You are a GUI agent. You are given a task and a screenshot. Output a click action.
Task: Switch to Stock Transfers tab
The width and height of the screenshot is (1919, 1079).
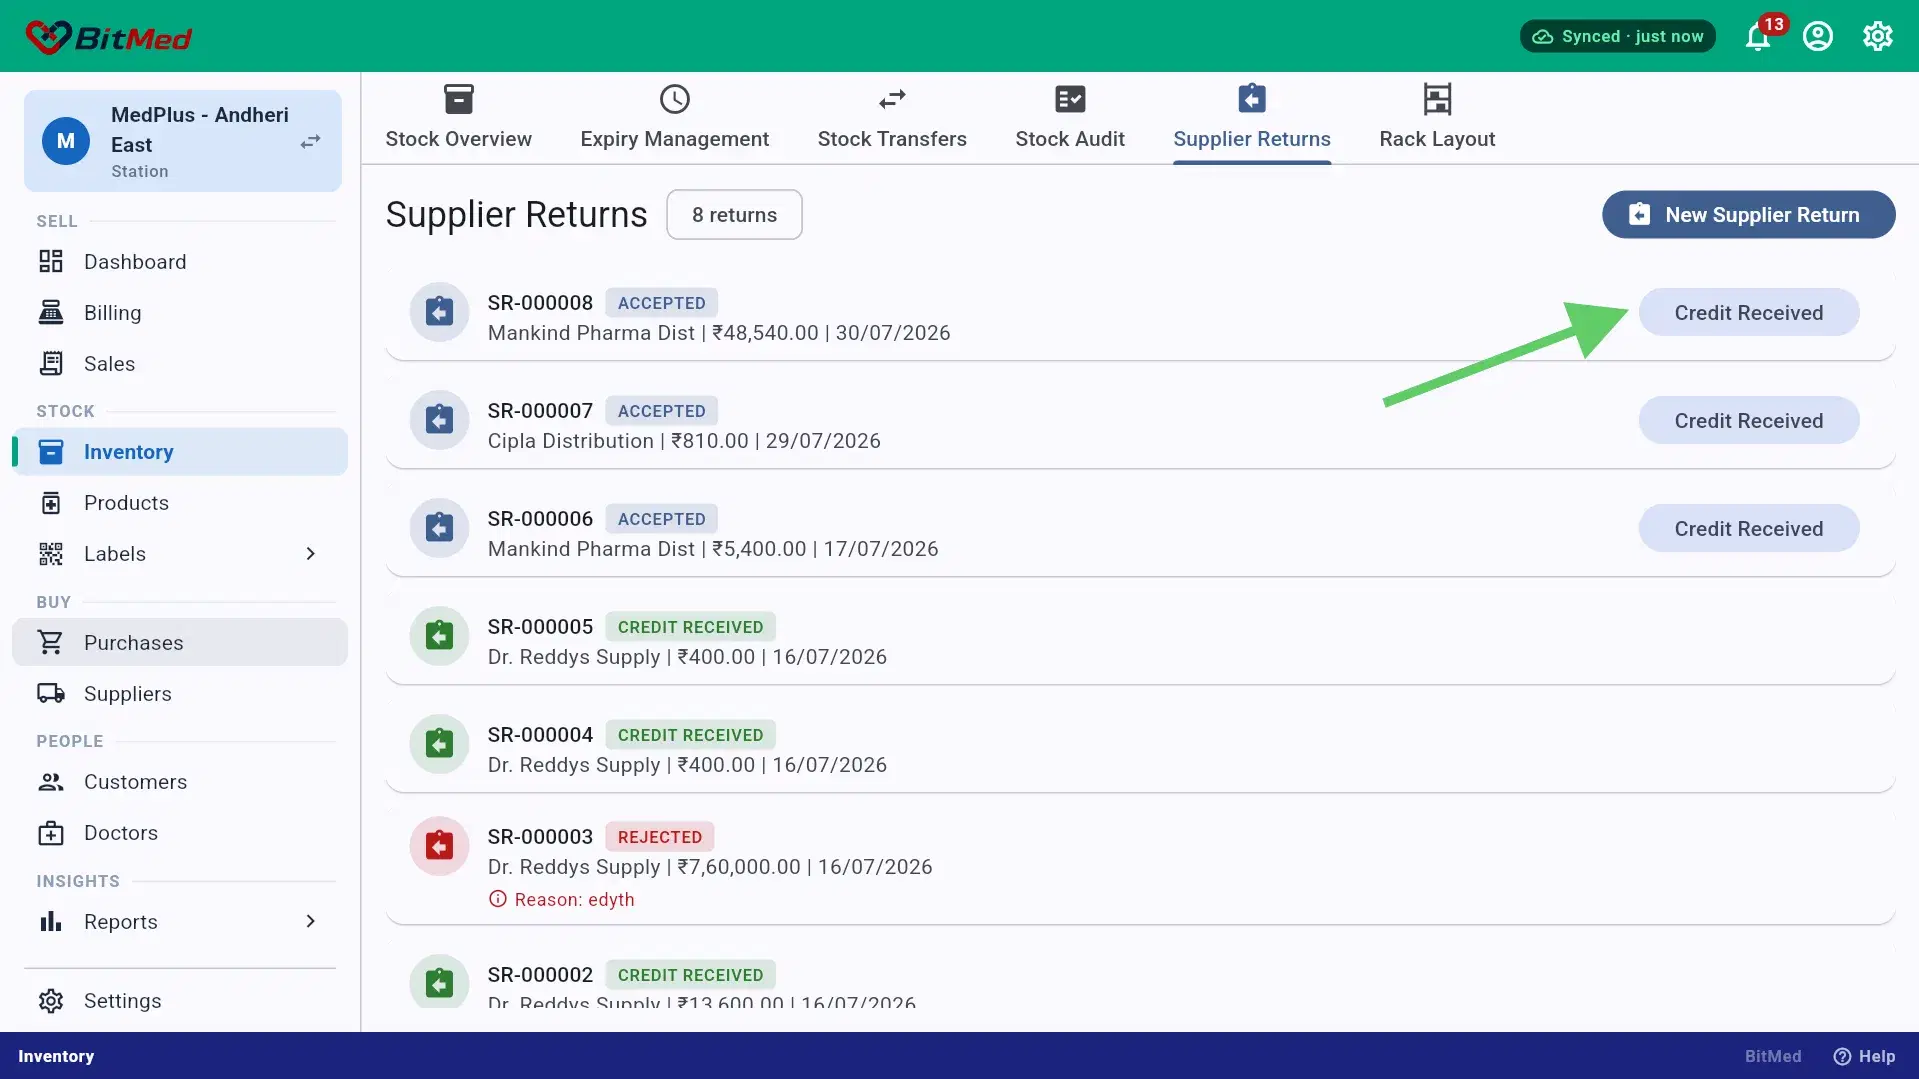892,118
